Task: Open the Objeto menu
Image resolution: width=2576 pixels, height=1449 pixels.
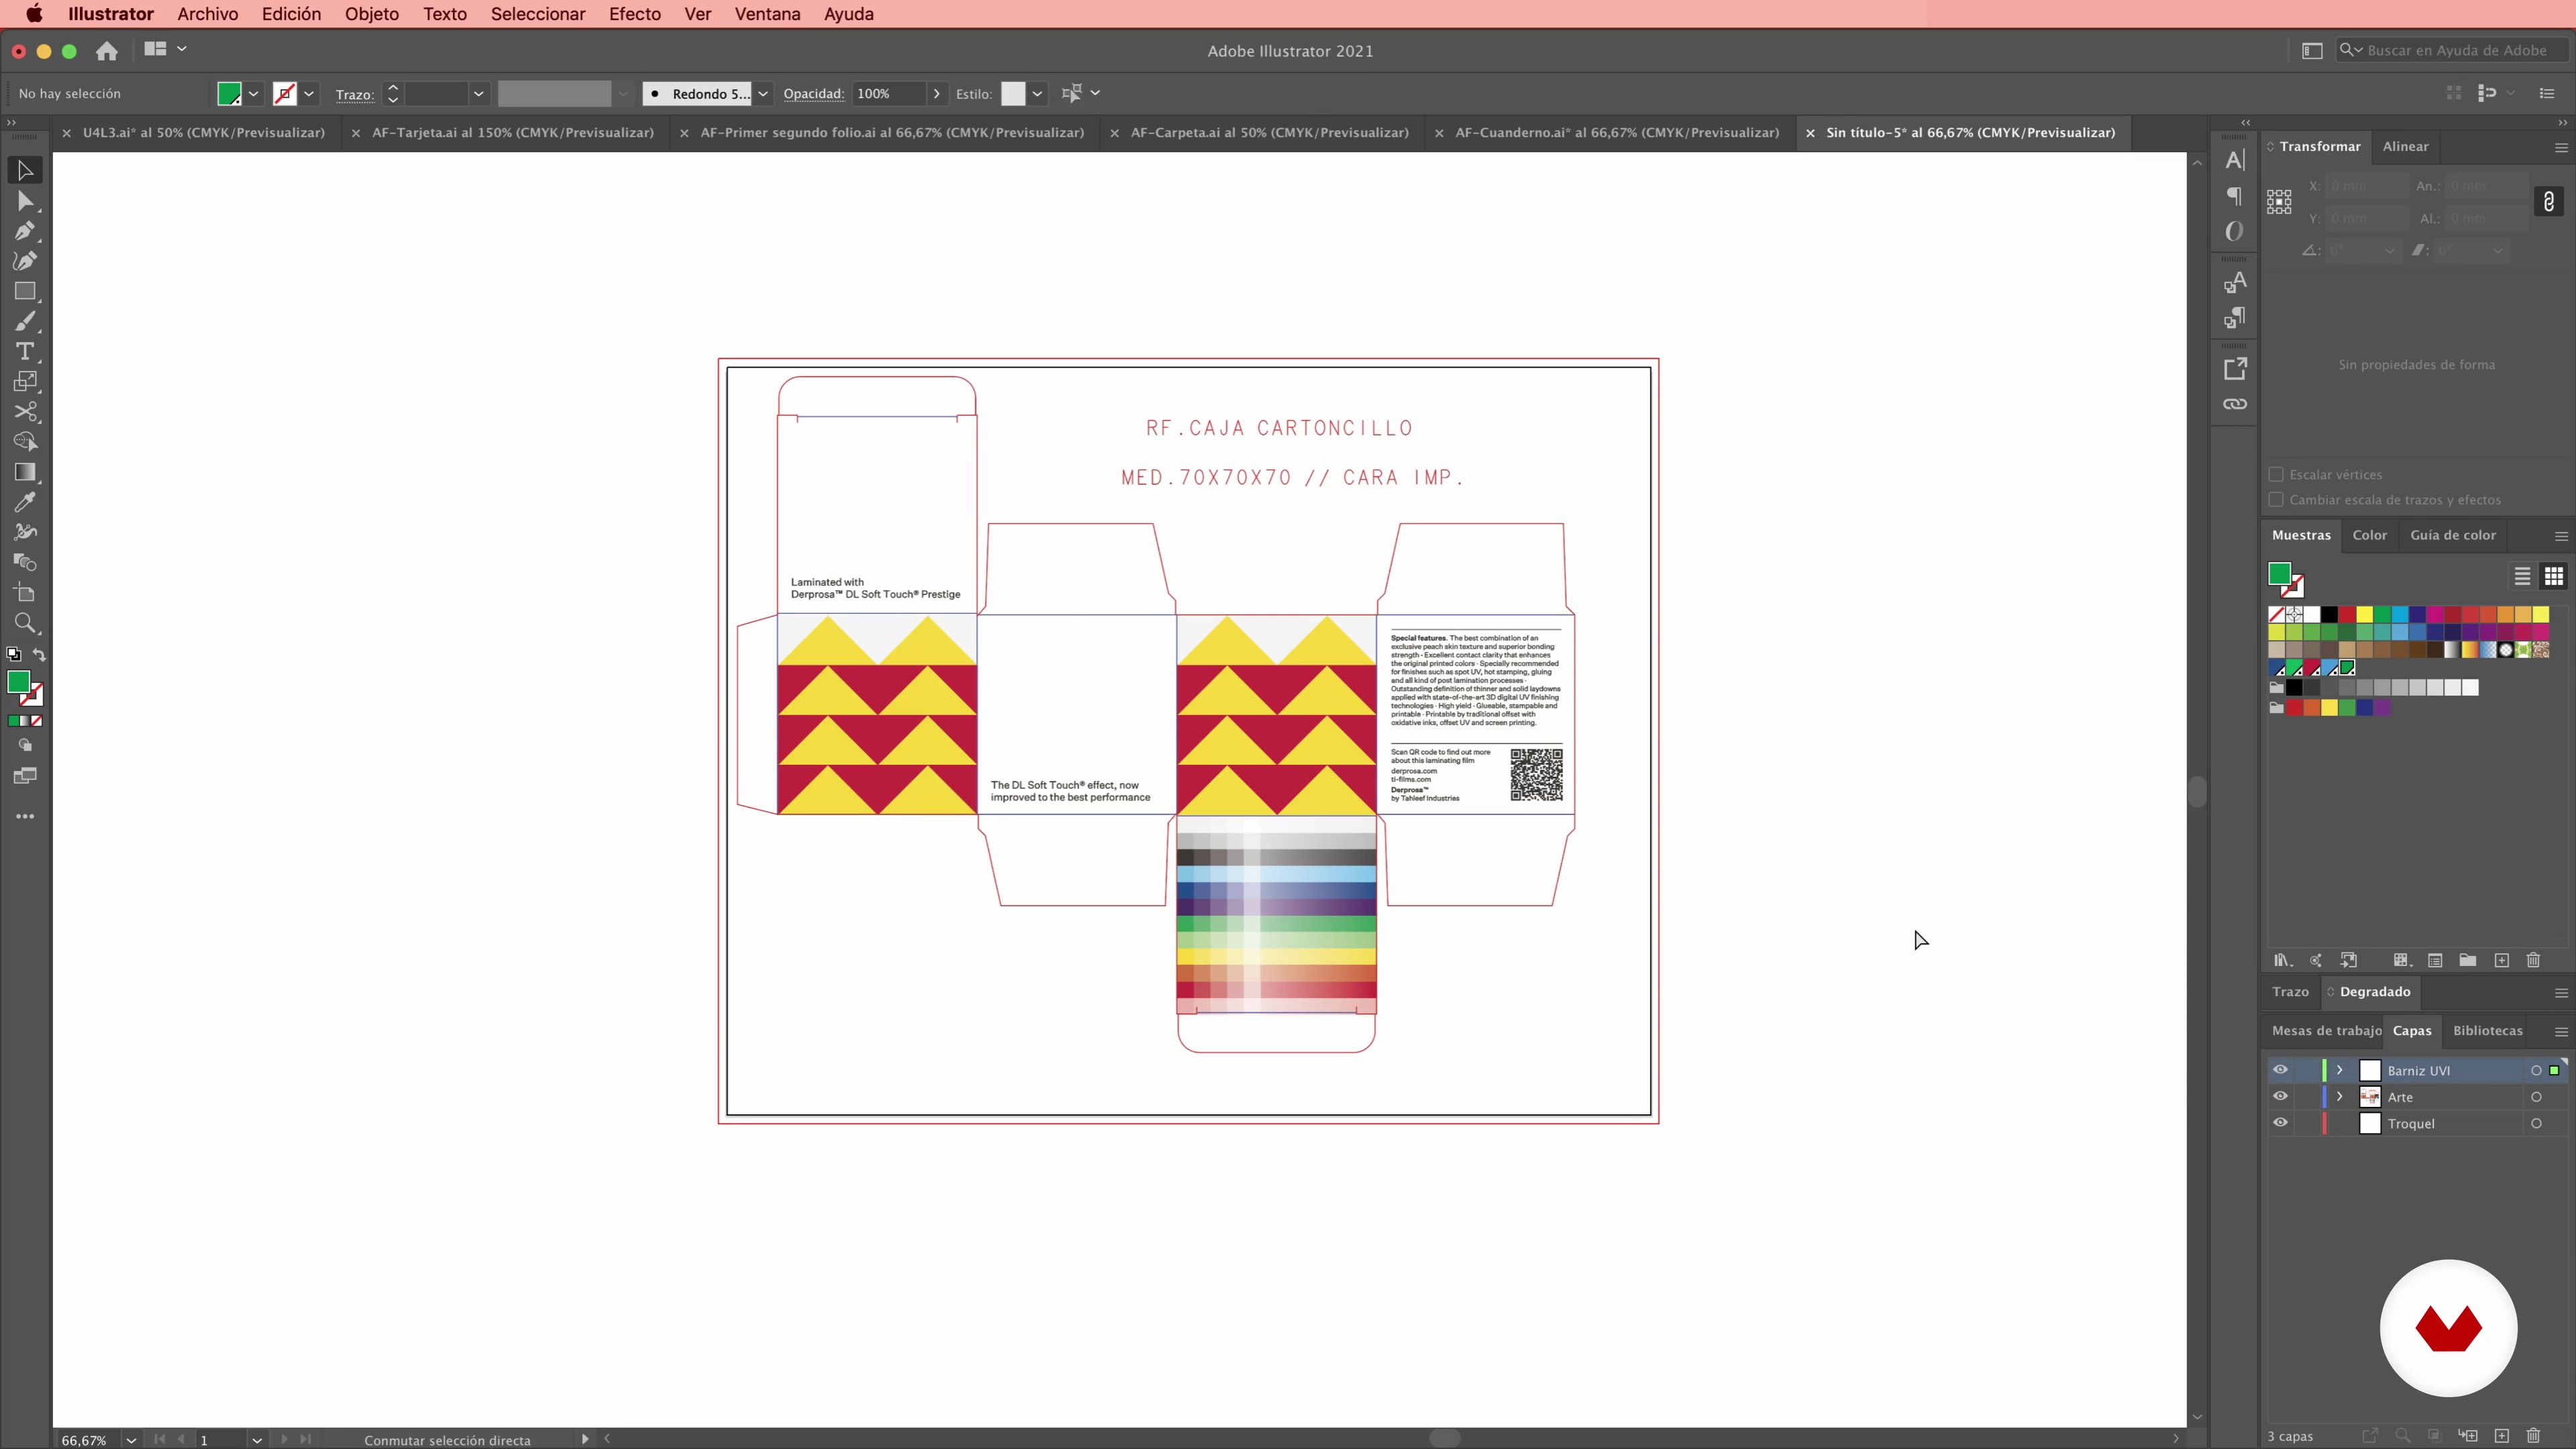Action: pyautogui.click(x=371, y=14)
